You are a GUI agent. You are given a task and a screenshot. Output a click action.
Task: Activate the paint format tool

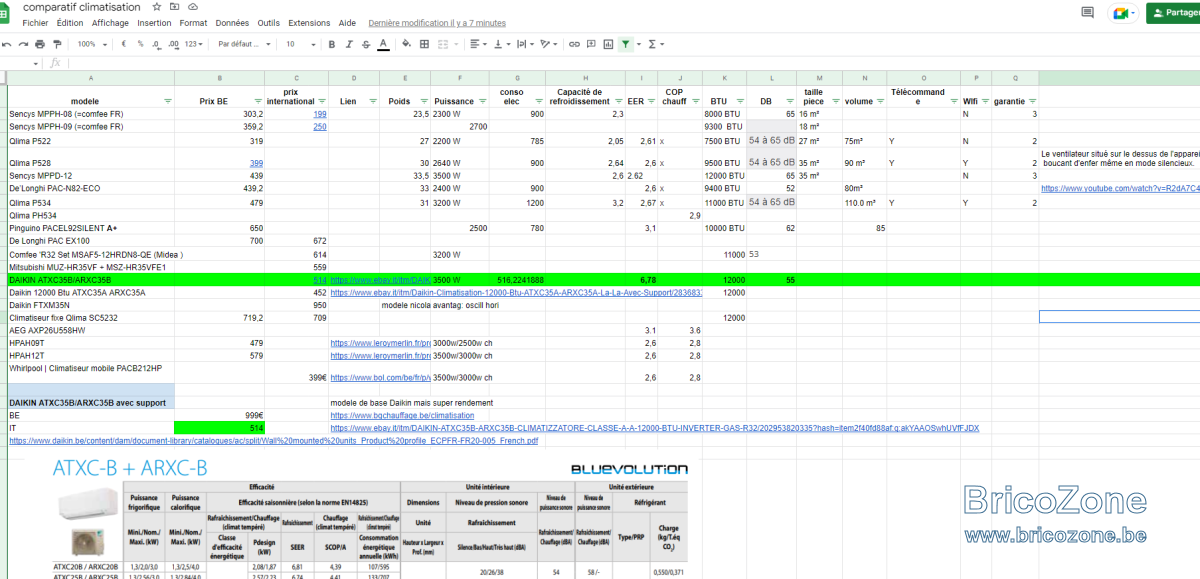(57, 44)
